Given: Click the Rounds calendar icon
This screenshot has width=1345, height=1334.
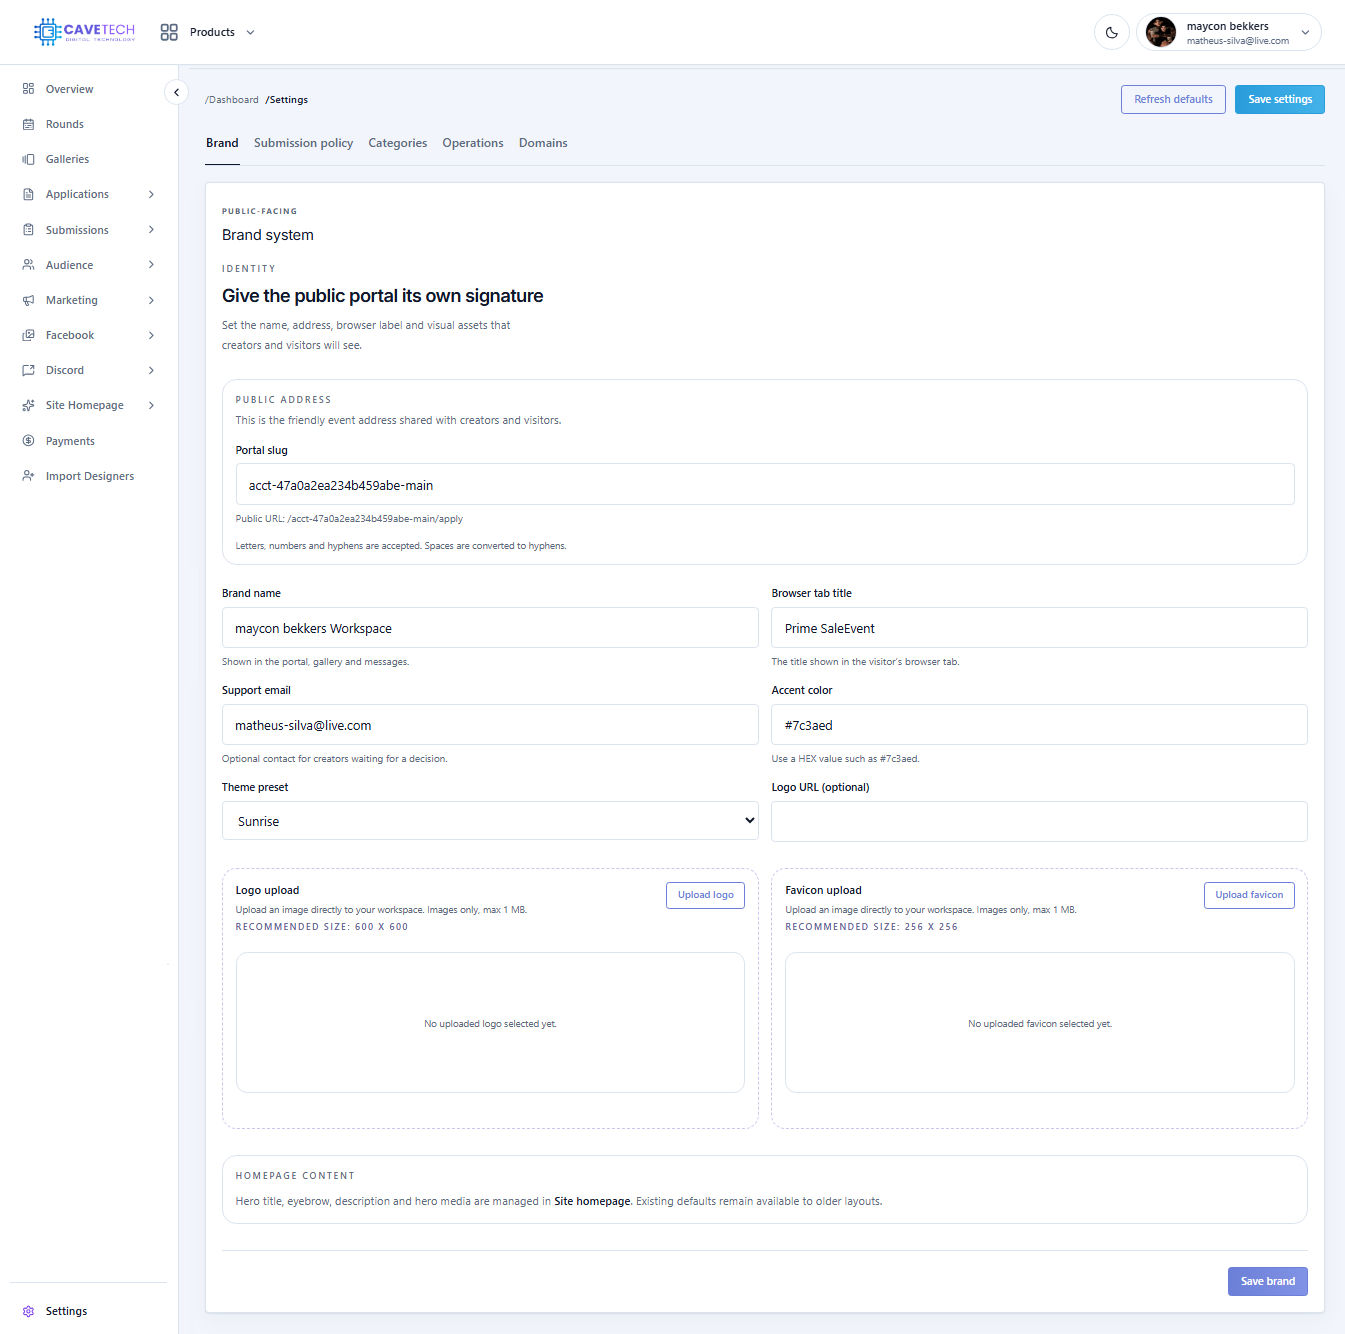Looking at the screenshot, I should 28,124.
